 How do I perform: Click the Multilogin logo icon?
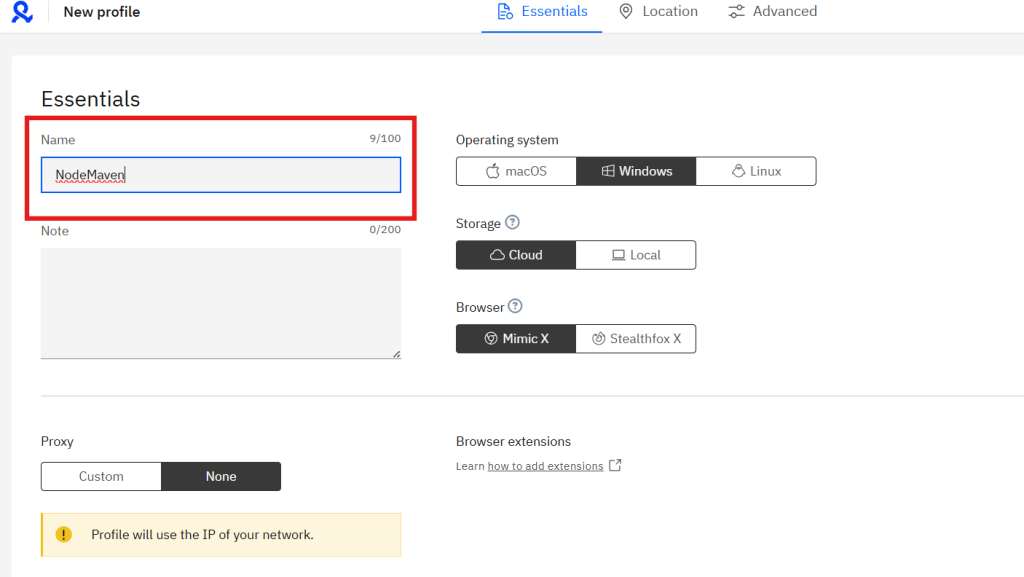click(22, 13)
